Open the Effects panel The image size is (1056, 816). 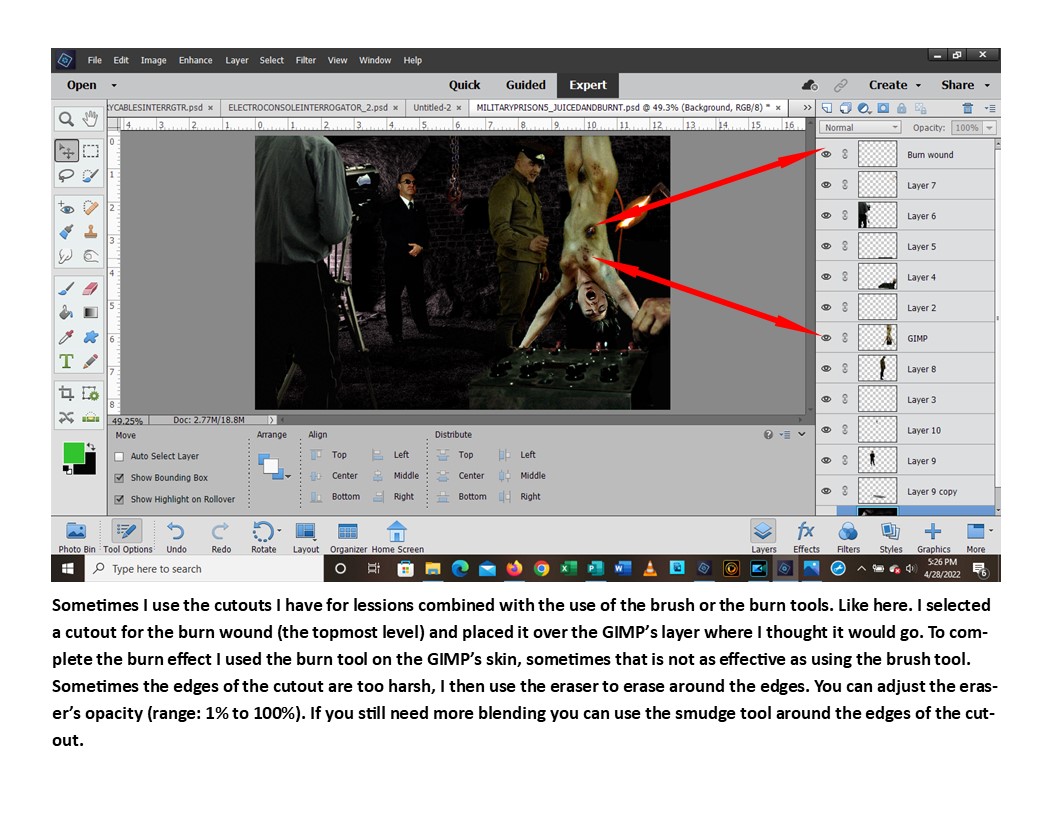tap(806, 536)
